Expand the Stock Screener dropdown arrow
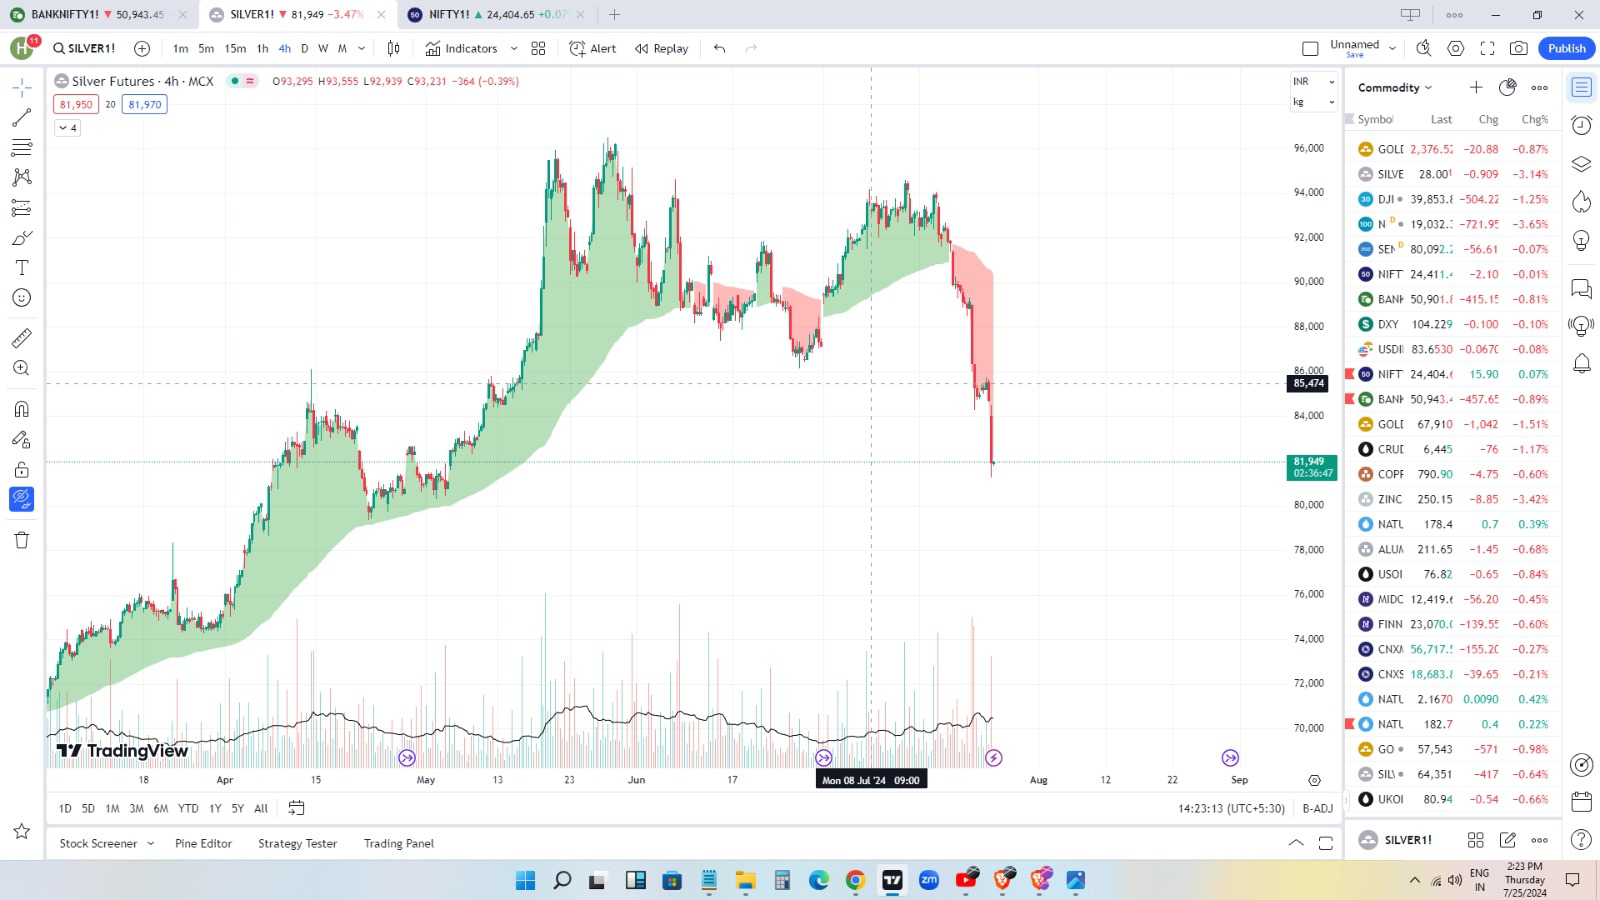The image size is (1600, 900). click(151, 843)
